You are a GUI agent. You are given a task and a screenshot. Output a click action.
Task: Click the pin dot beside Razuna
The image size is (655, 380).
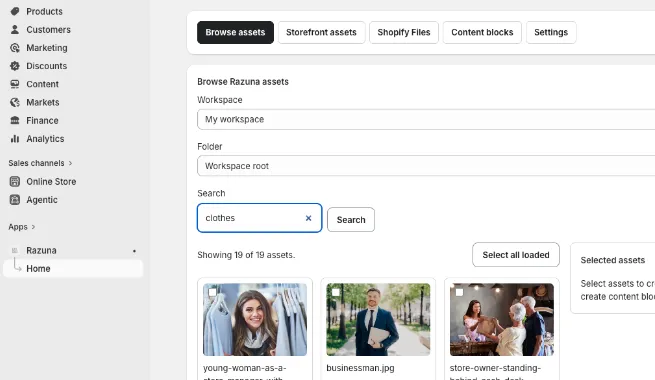click(134, 251)
